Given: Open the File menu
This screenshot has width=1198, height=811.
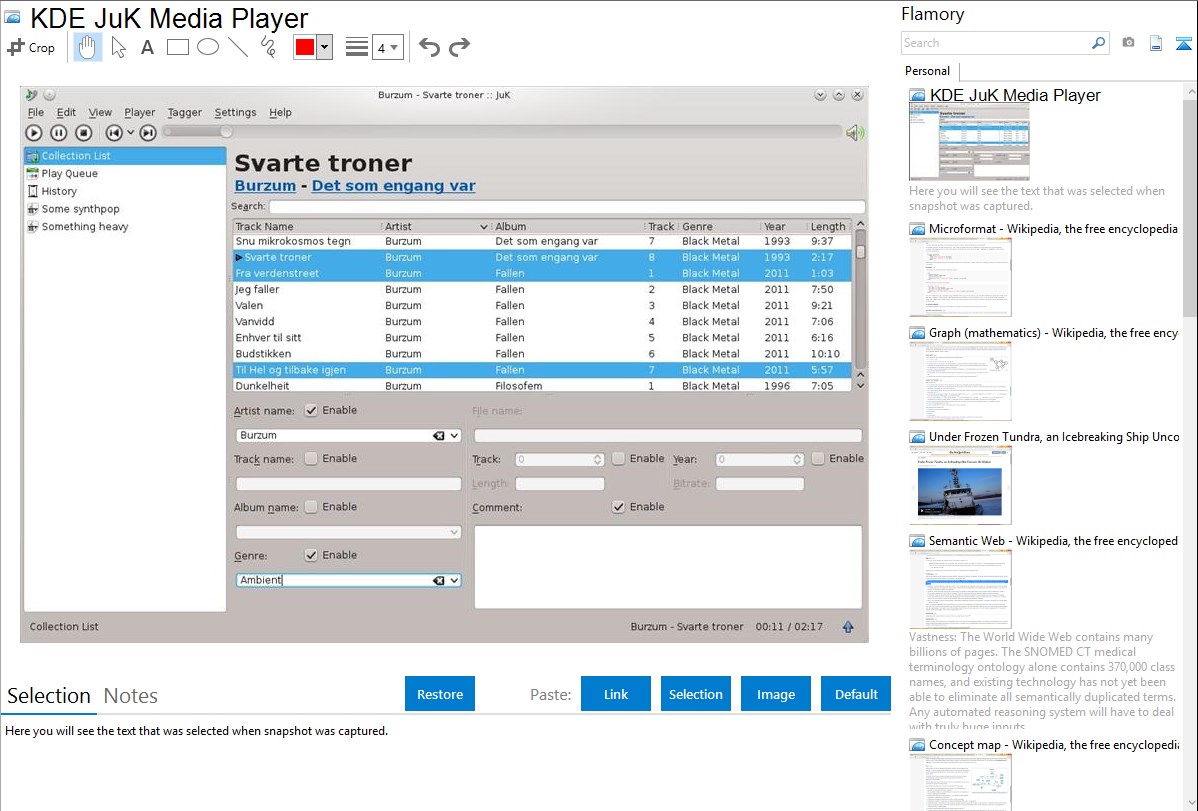Looking at the screenshot, I should point(36,112).
